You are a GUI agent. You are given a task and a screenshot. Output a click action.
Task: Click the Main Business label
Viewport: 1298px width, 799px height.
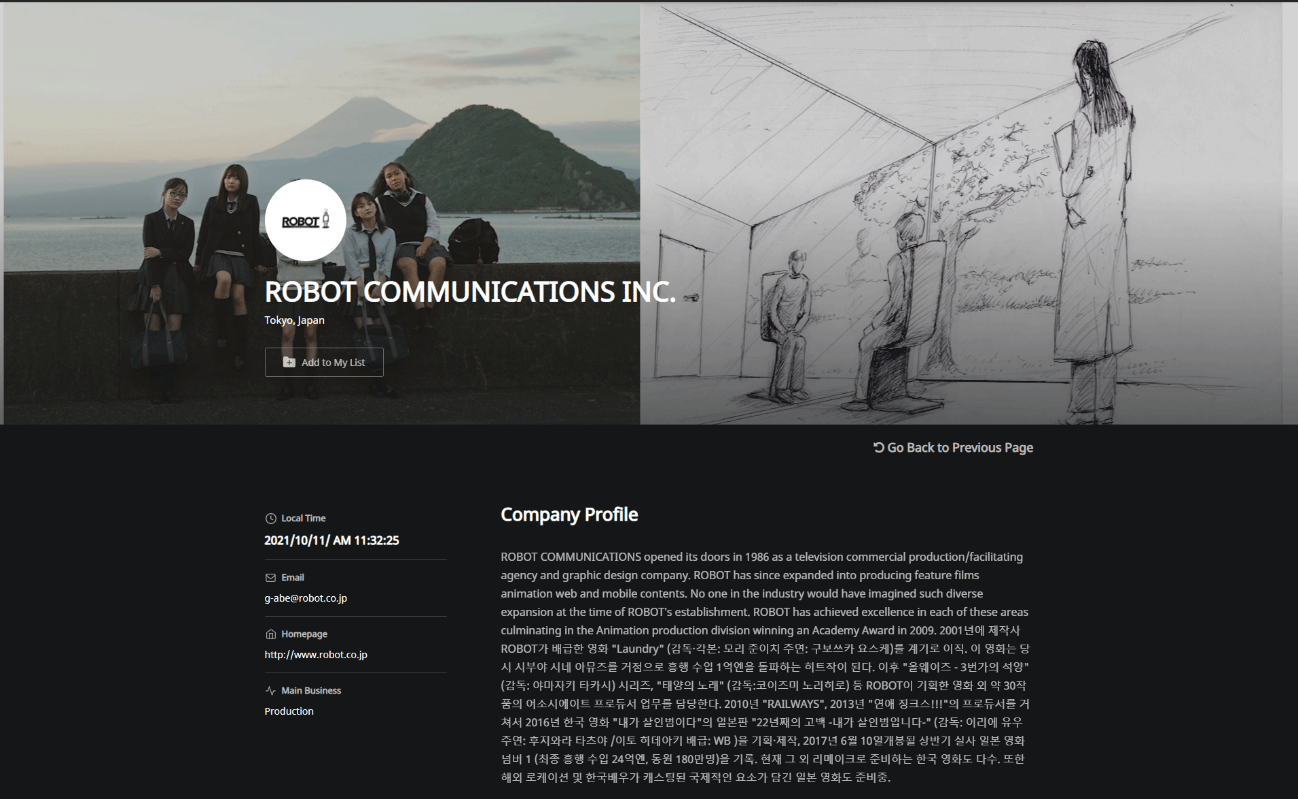(311, 690)
